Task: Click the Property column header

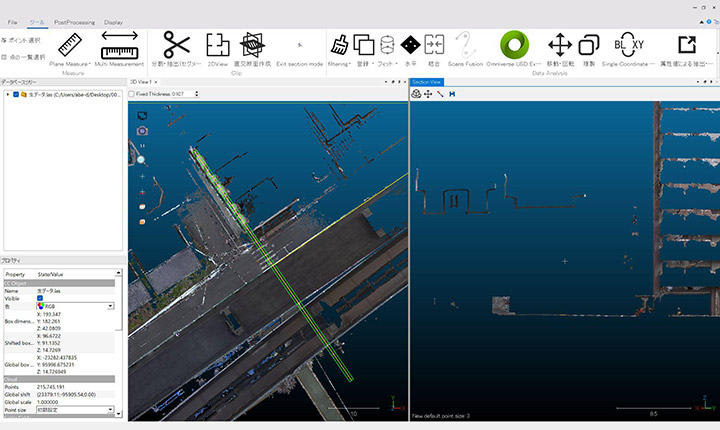Action: tap(15, 274)
